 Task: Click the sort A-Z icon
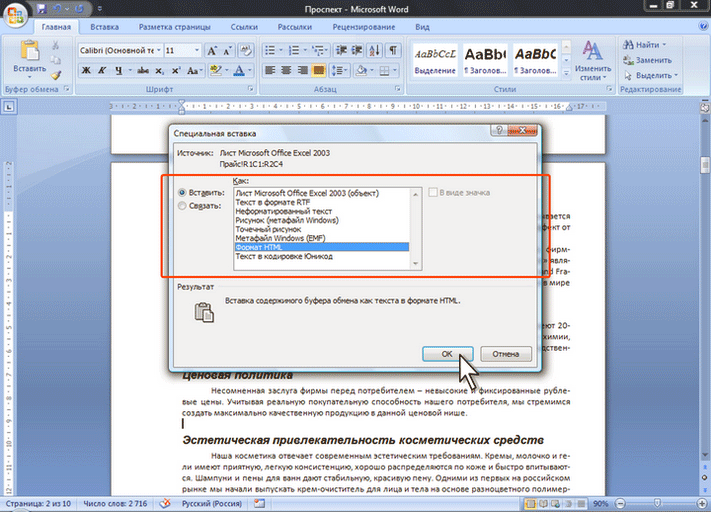(375, 50)
